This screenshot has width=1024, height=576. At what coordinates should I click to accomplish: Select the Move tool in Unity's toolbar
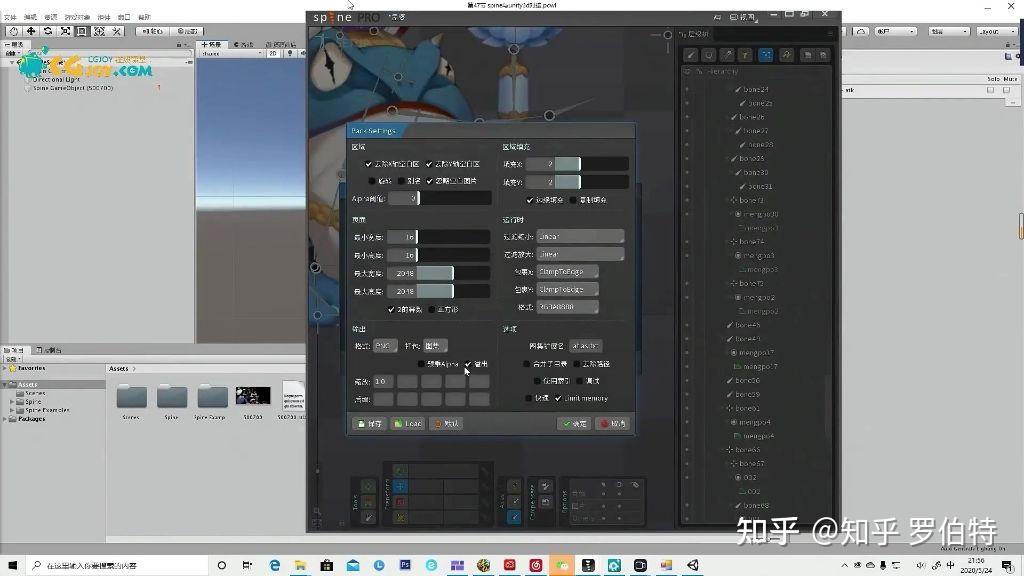point(31,31)
